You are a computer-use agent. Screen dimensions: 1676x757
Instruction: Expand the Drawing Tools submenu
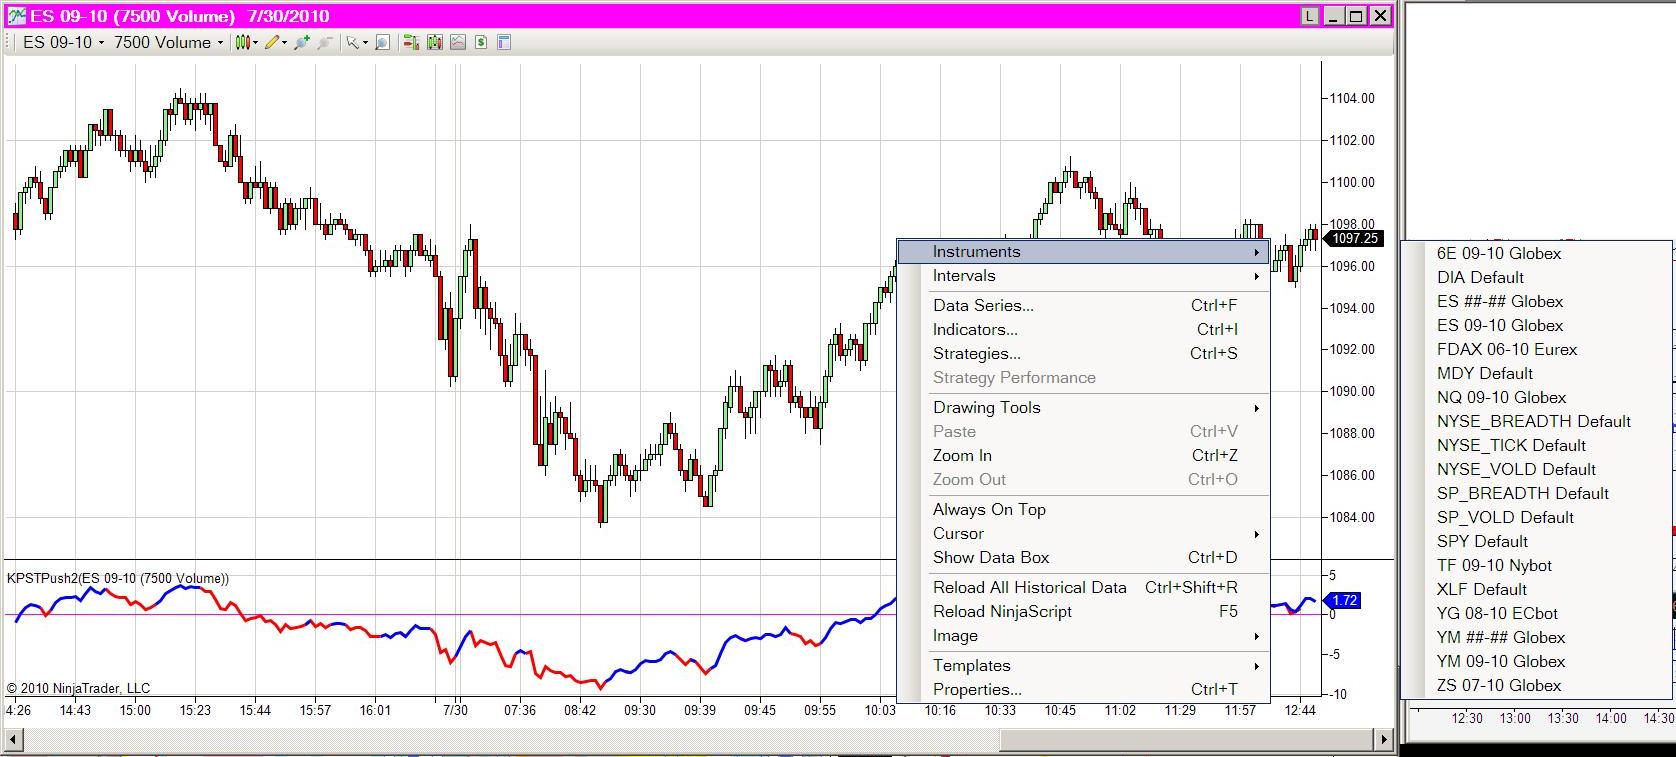[x=1083, y=408]
